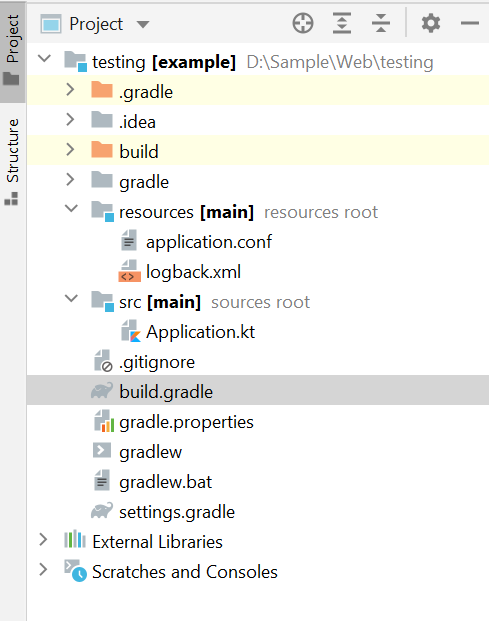
Task: Click the gradlew.bat file icon
Action: tap(102, 480)
